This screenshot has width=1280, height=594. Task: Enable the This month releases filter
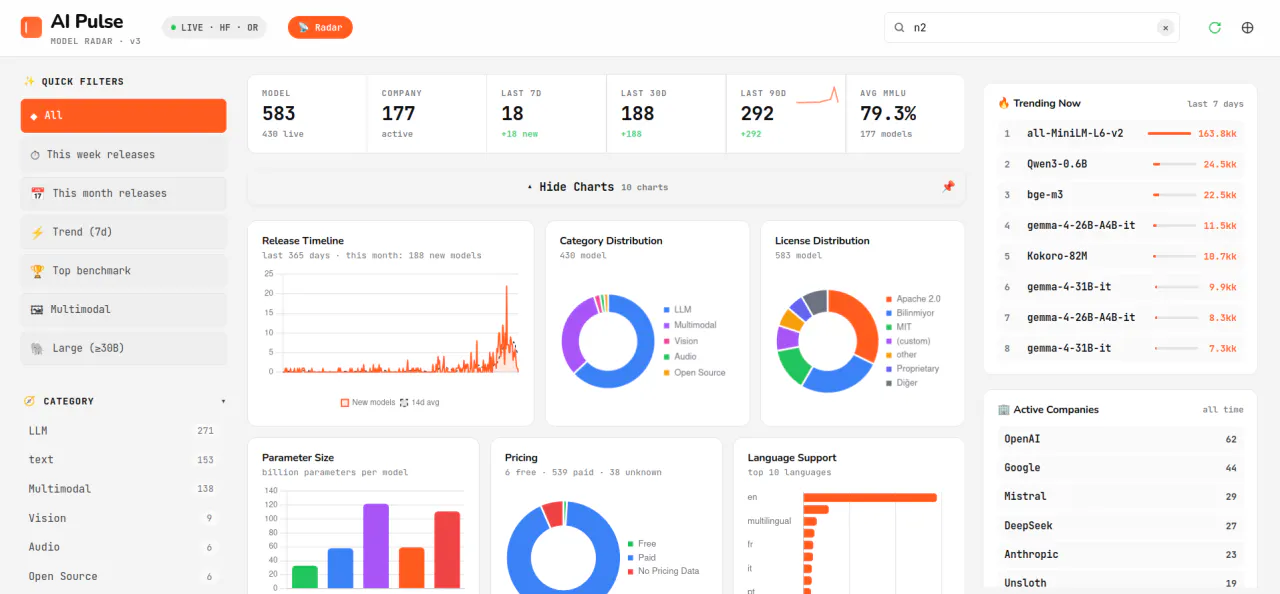coord(123,193)
